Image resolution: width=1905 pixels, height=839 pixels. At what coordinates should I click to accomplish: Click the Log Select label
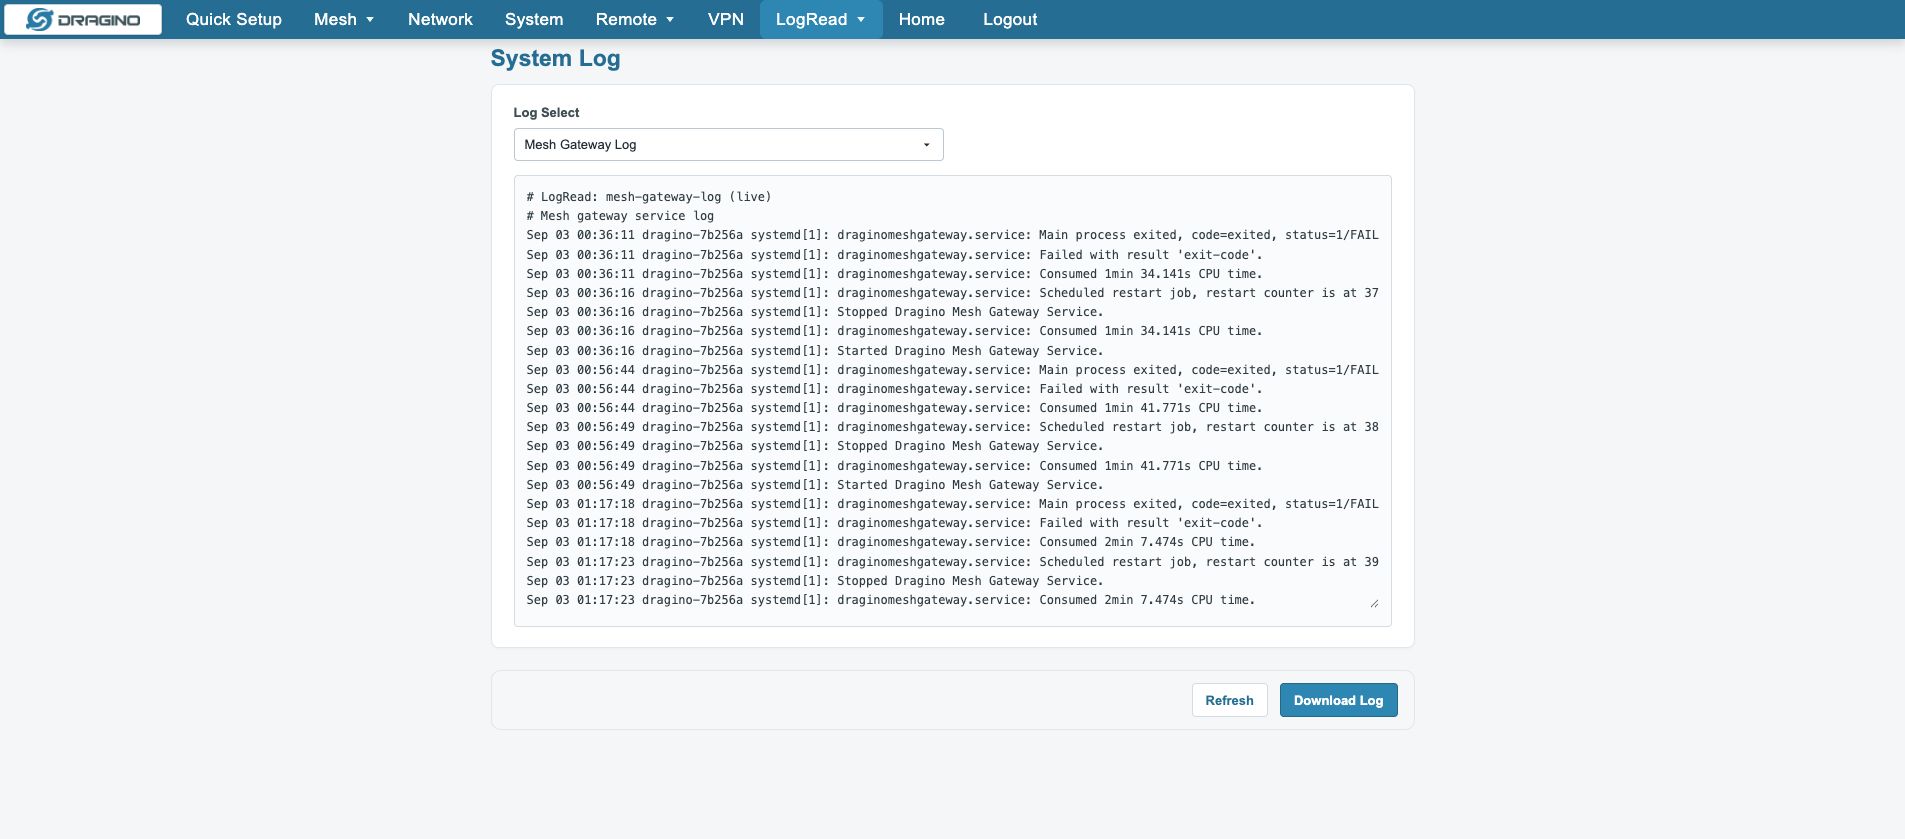click(546, 112)
